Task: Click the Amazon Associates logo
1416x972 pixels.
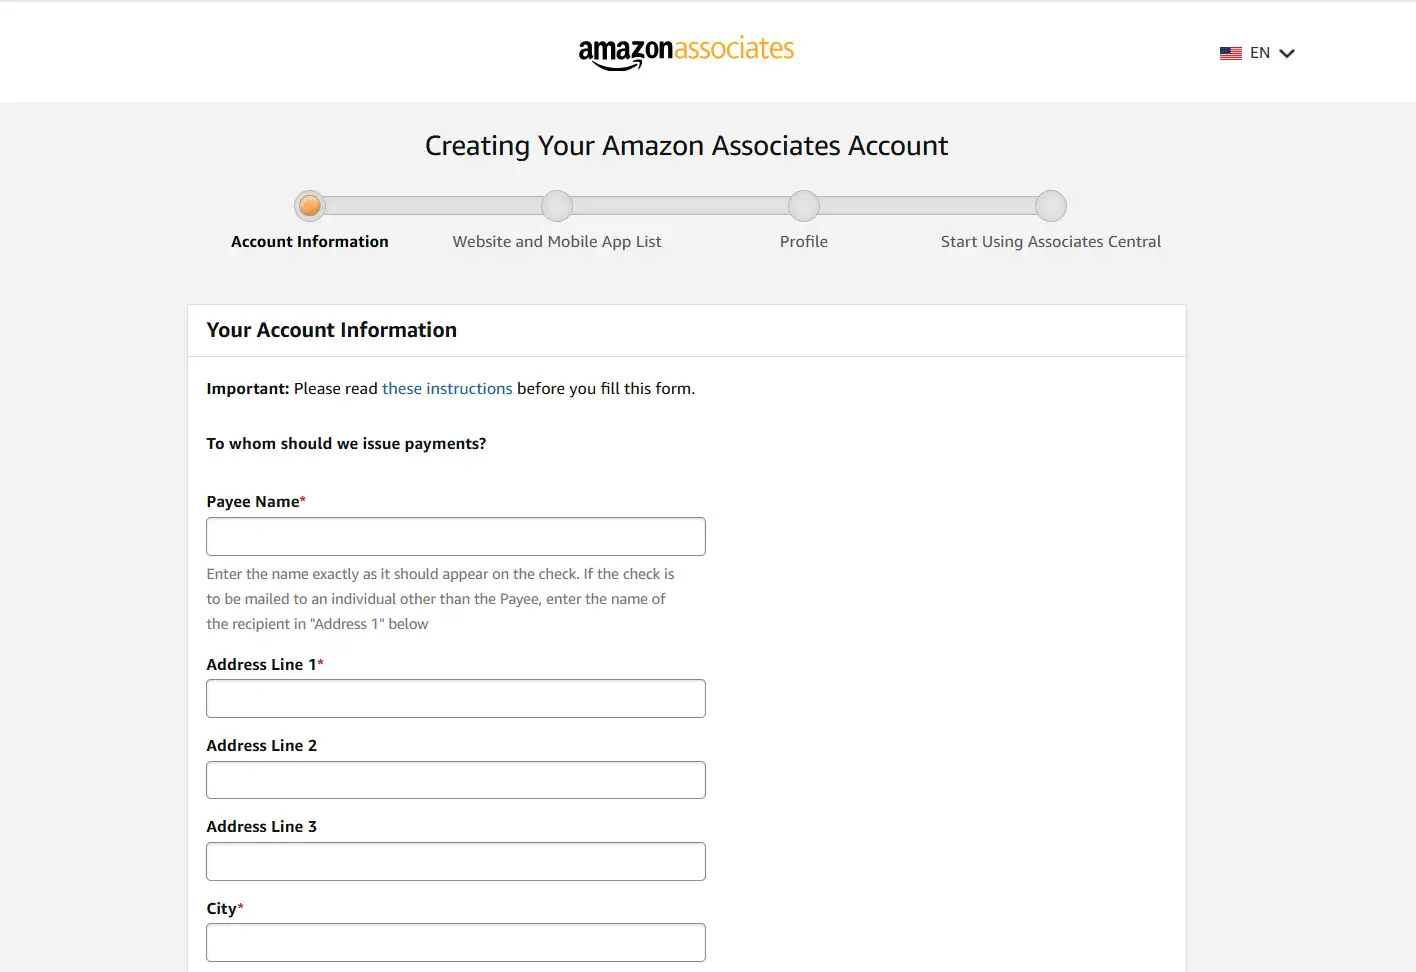Action: [x=686, y=52]
